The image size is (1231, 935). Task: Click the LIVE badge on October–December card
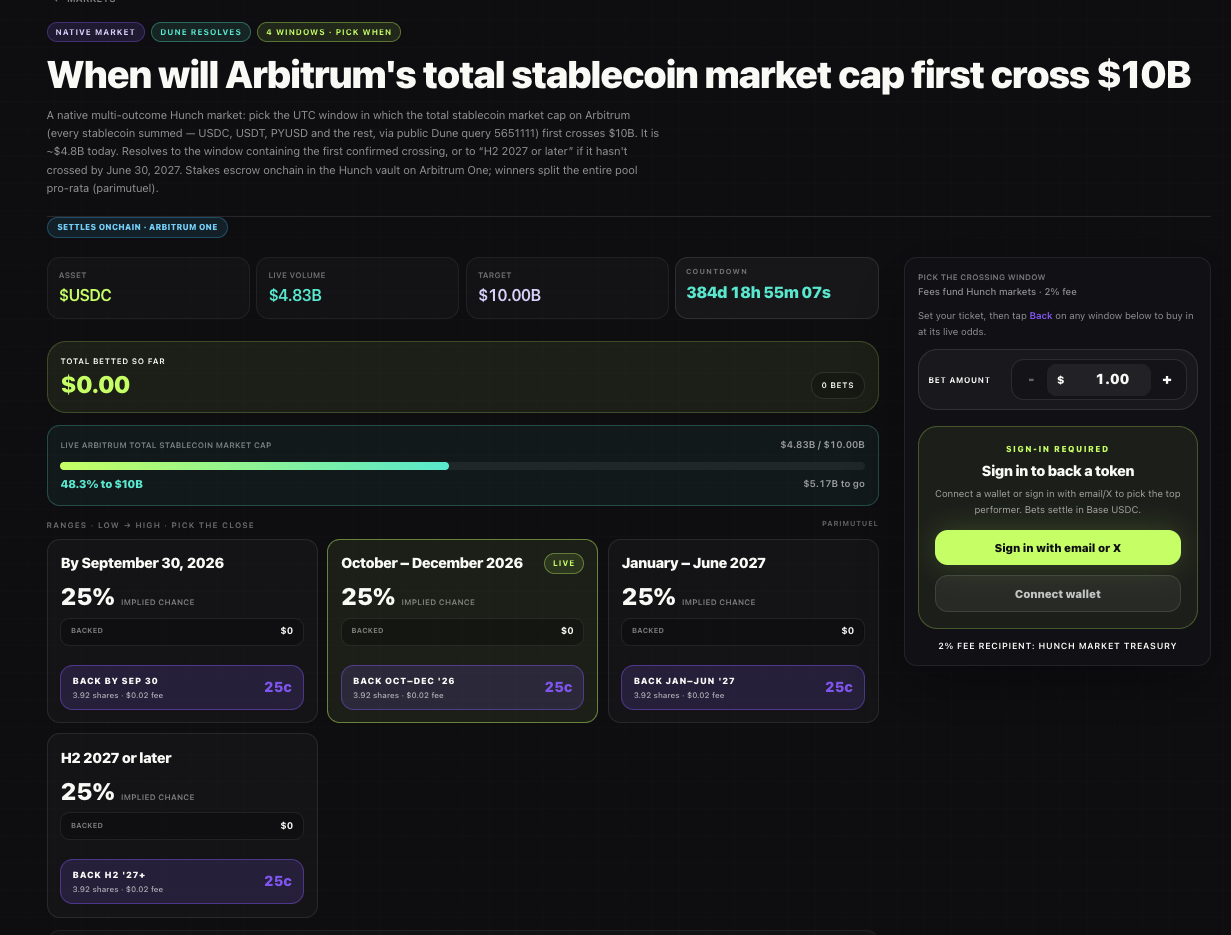click(x=564, y=563)
